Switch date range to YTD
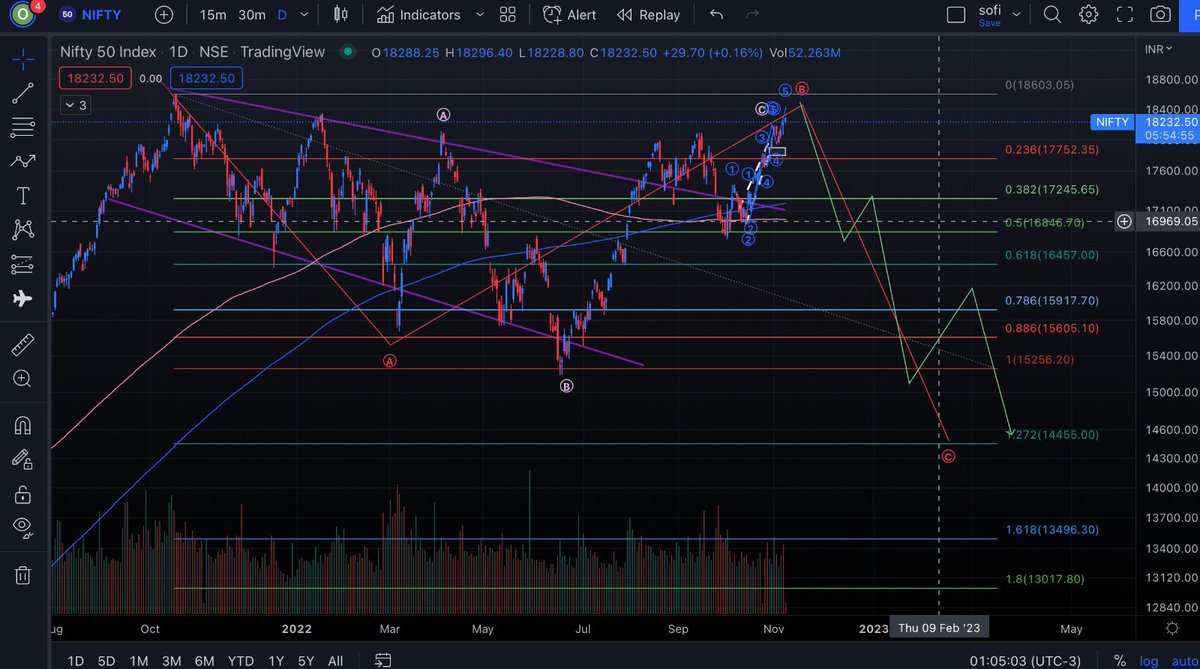The image size is (1200, 669). tap(240, 660)
